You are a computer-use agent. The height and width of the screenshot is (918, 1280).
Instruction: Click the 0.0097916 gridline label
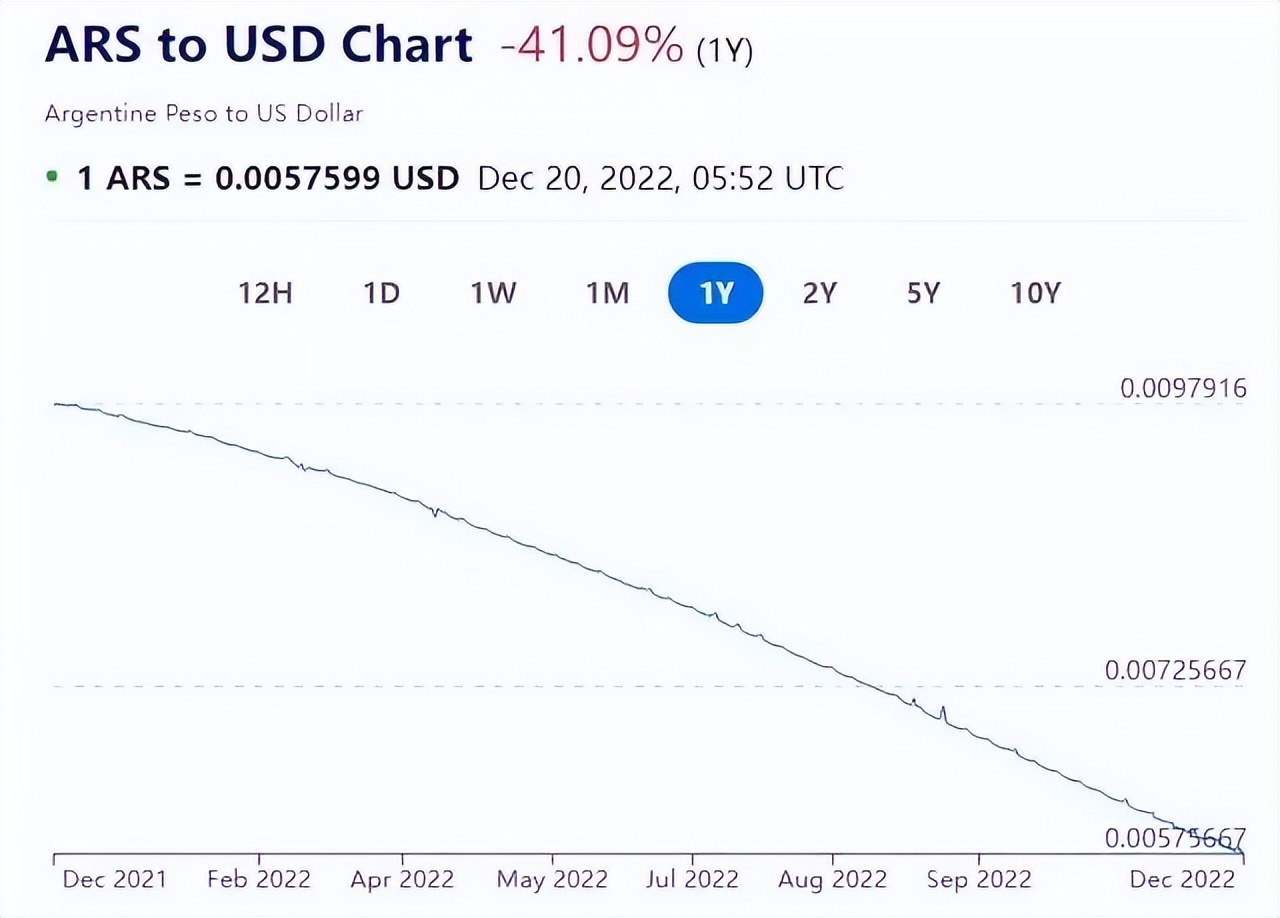click(x=1181, y=388)
